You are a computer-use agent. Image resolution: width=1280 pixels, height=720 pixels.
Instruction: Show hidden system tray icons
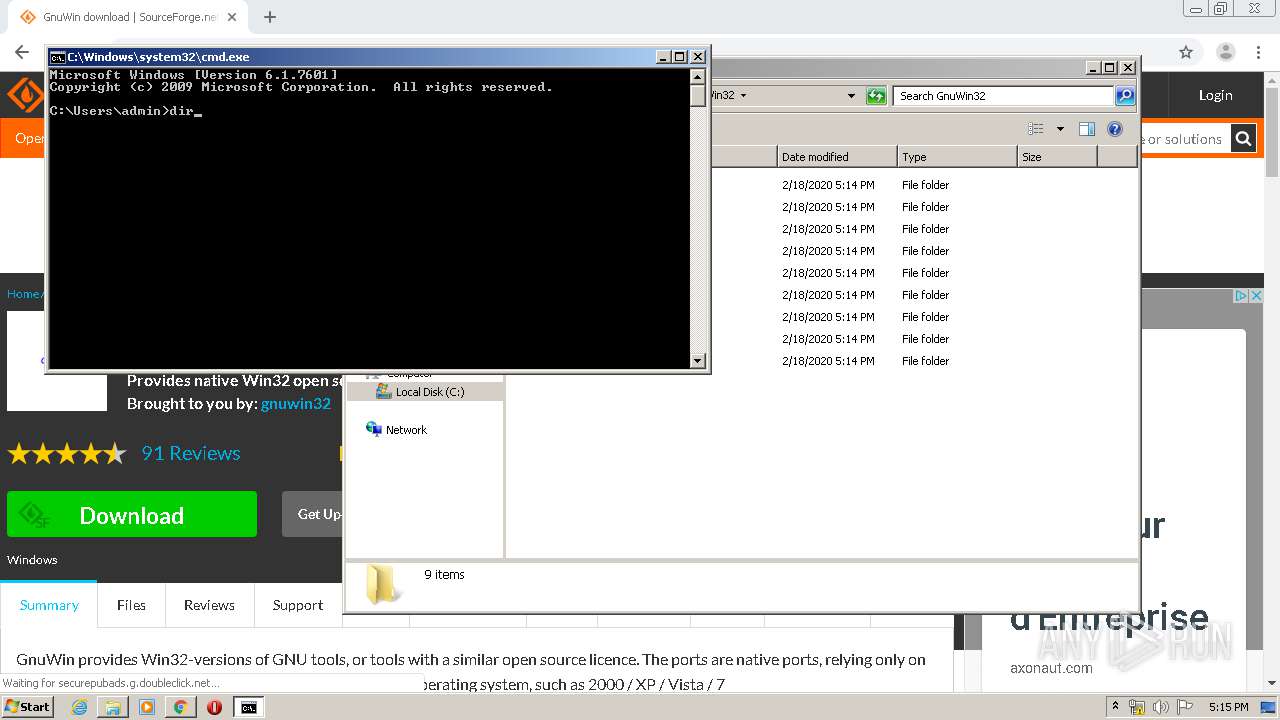(1115, 707)
